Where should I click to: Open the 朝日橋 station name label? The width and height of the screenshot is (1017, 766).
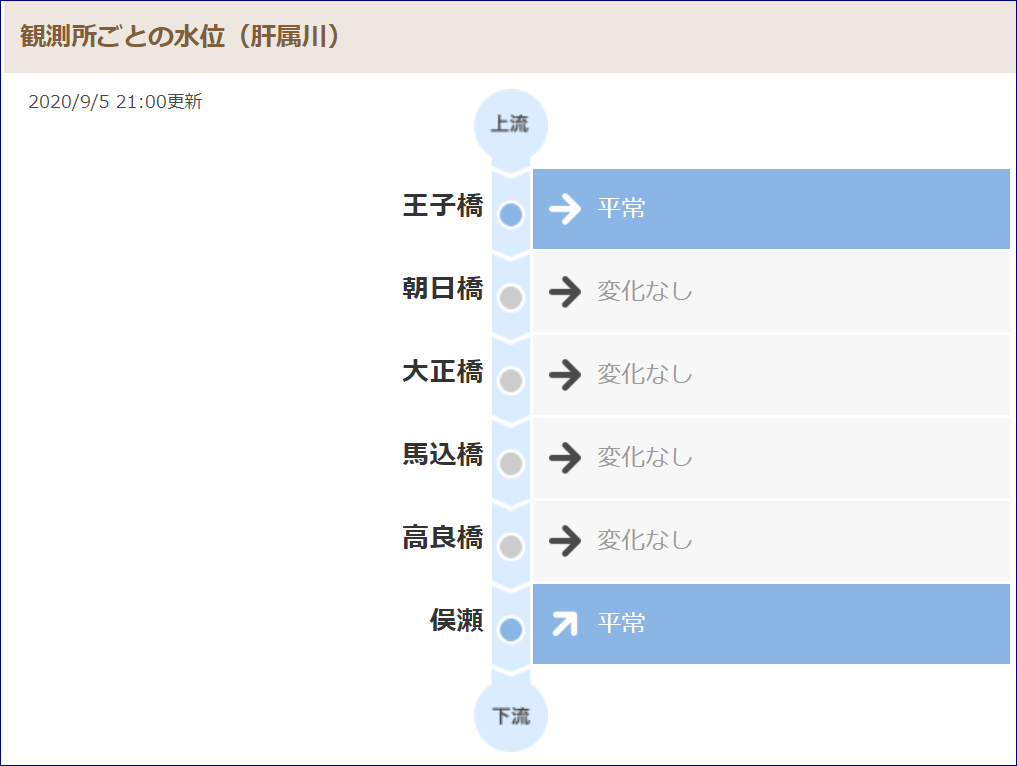[443, 289]
